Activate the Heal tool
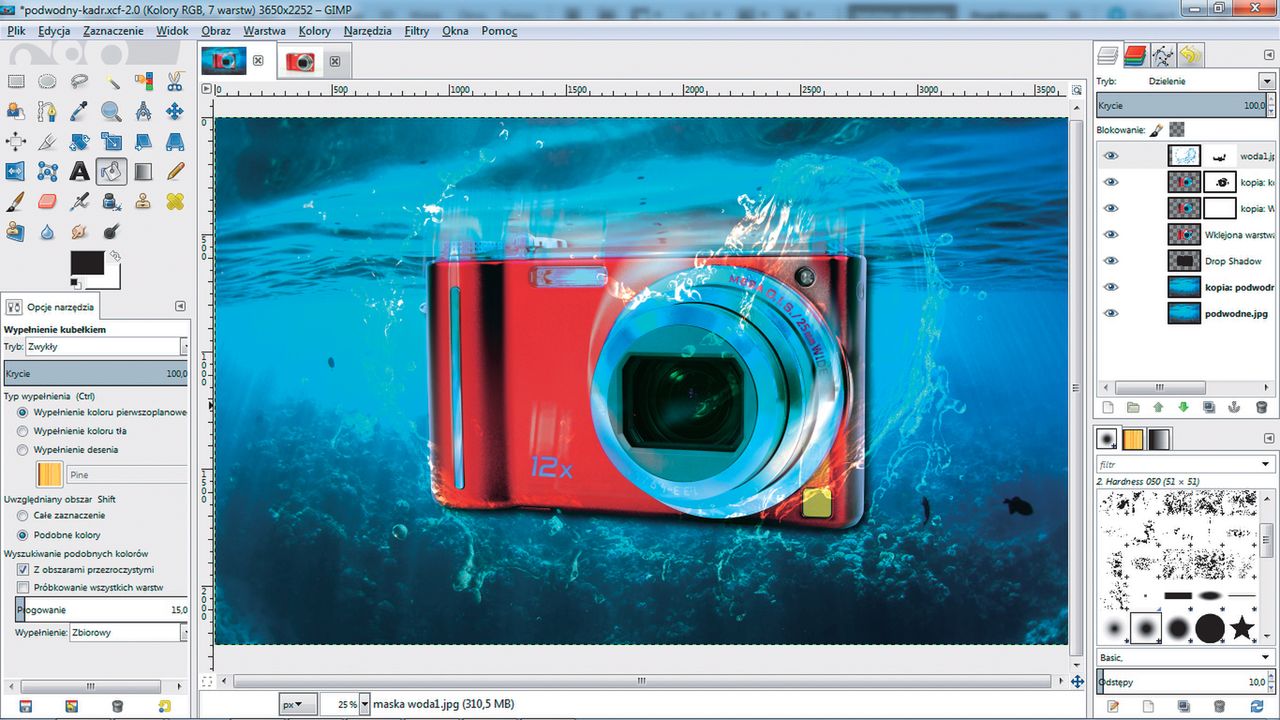 (175, 201)
